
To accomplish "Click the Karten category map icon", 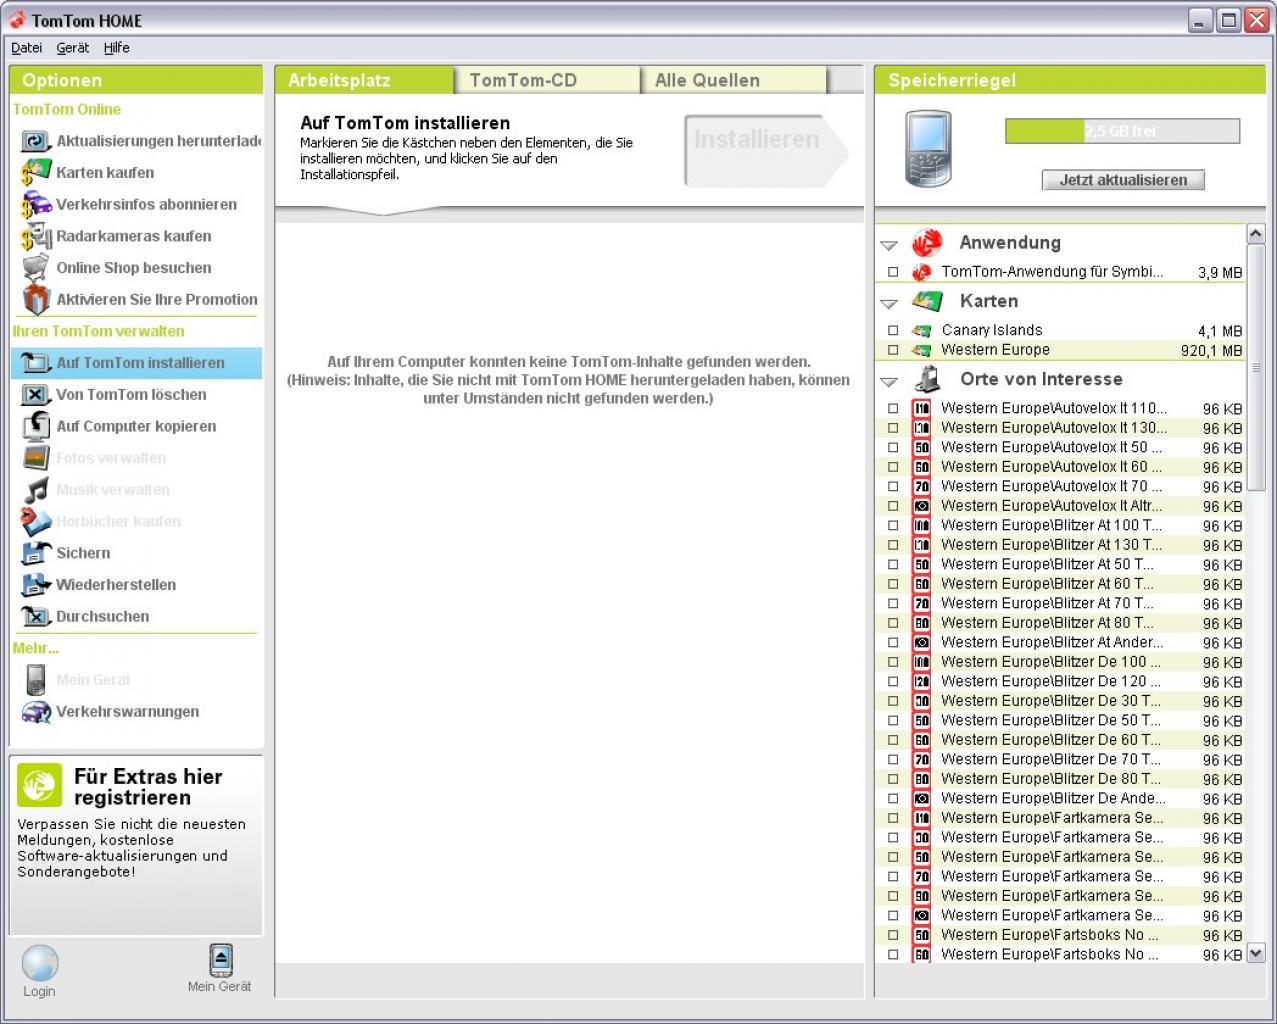I will point(928,301).
